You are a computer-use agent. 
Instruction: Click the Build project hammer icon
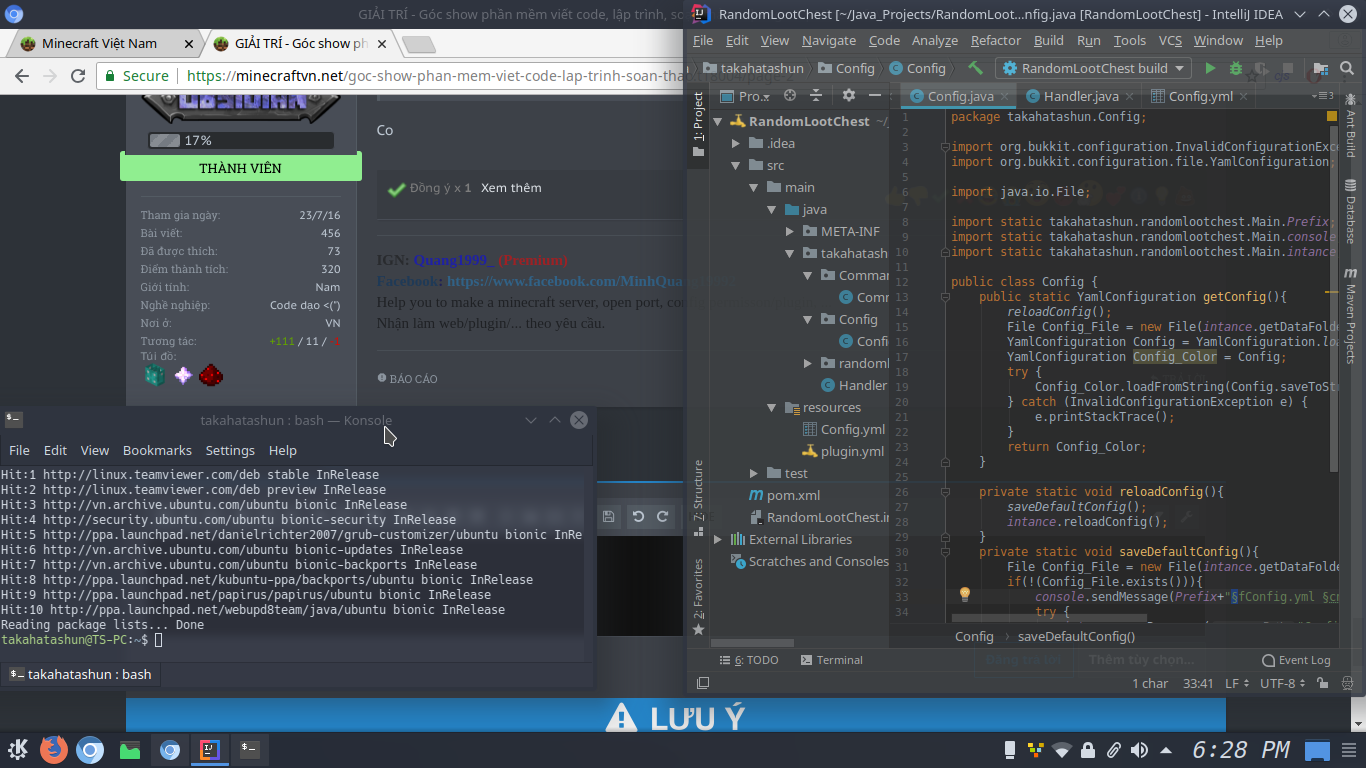(x=975, y=68)
